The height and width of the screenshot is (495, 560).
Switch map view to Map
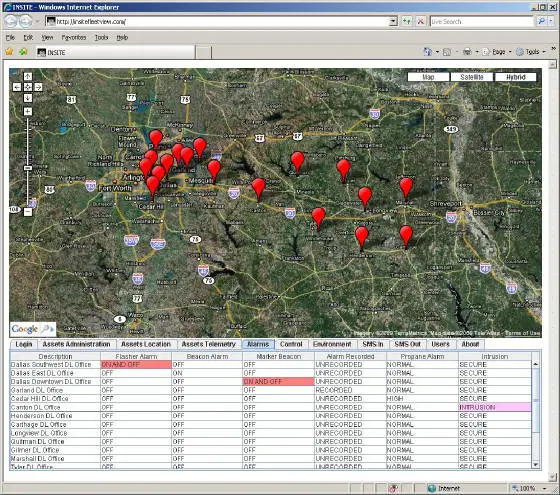pos(428,77)
